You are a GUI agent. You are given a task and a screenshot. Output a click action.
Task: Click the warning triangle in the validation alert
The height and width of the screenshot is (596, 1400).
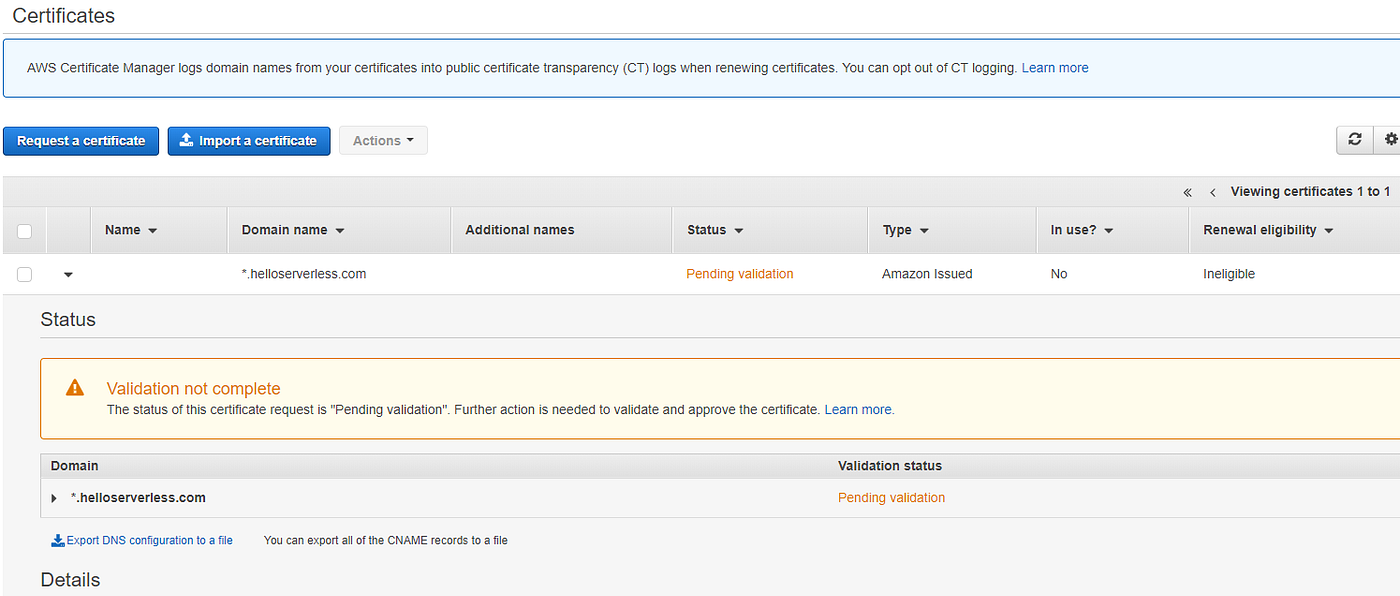(x=74, y=390)
